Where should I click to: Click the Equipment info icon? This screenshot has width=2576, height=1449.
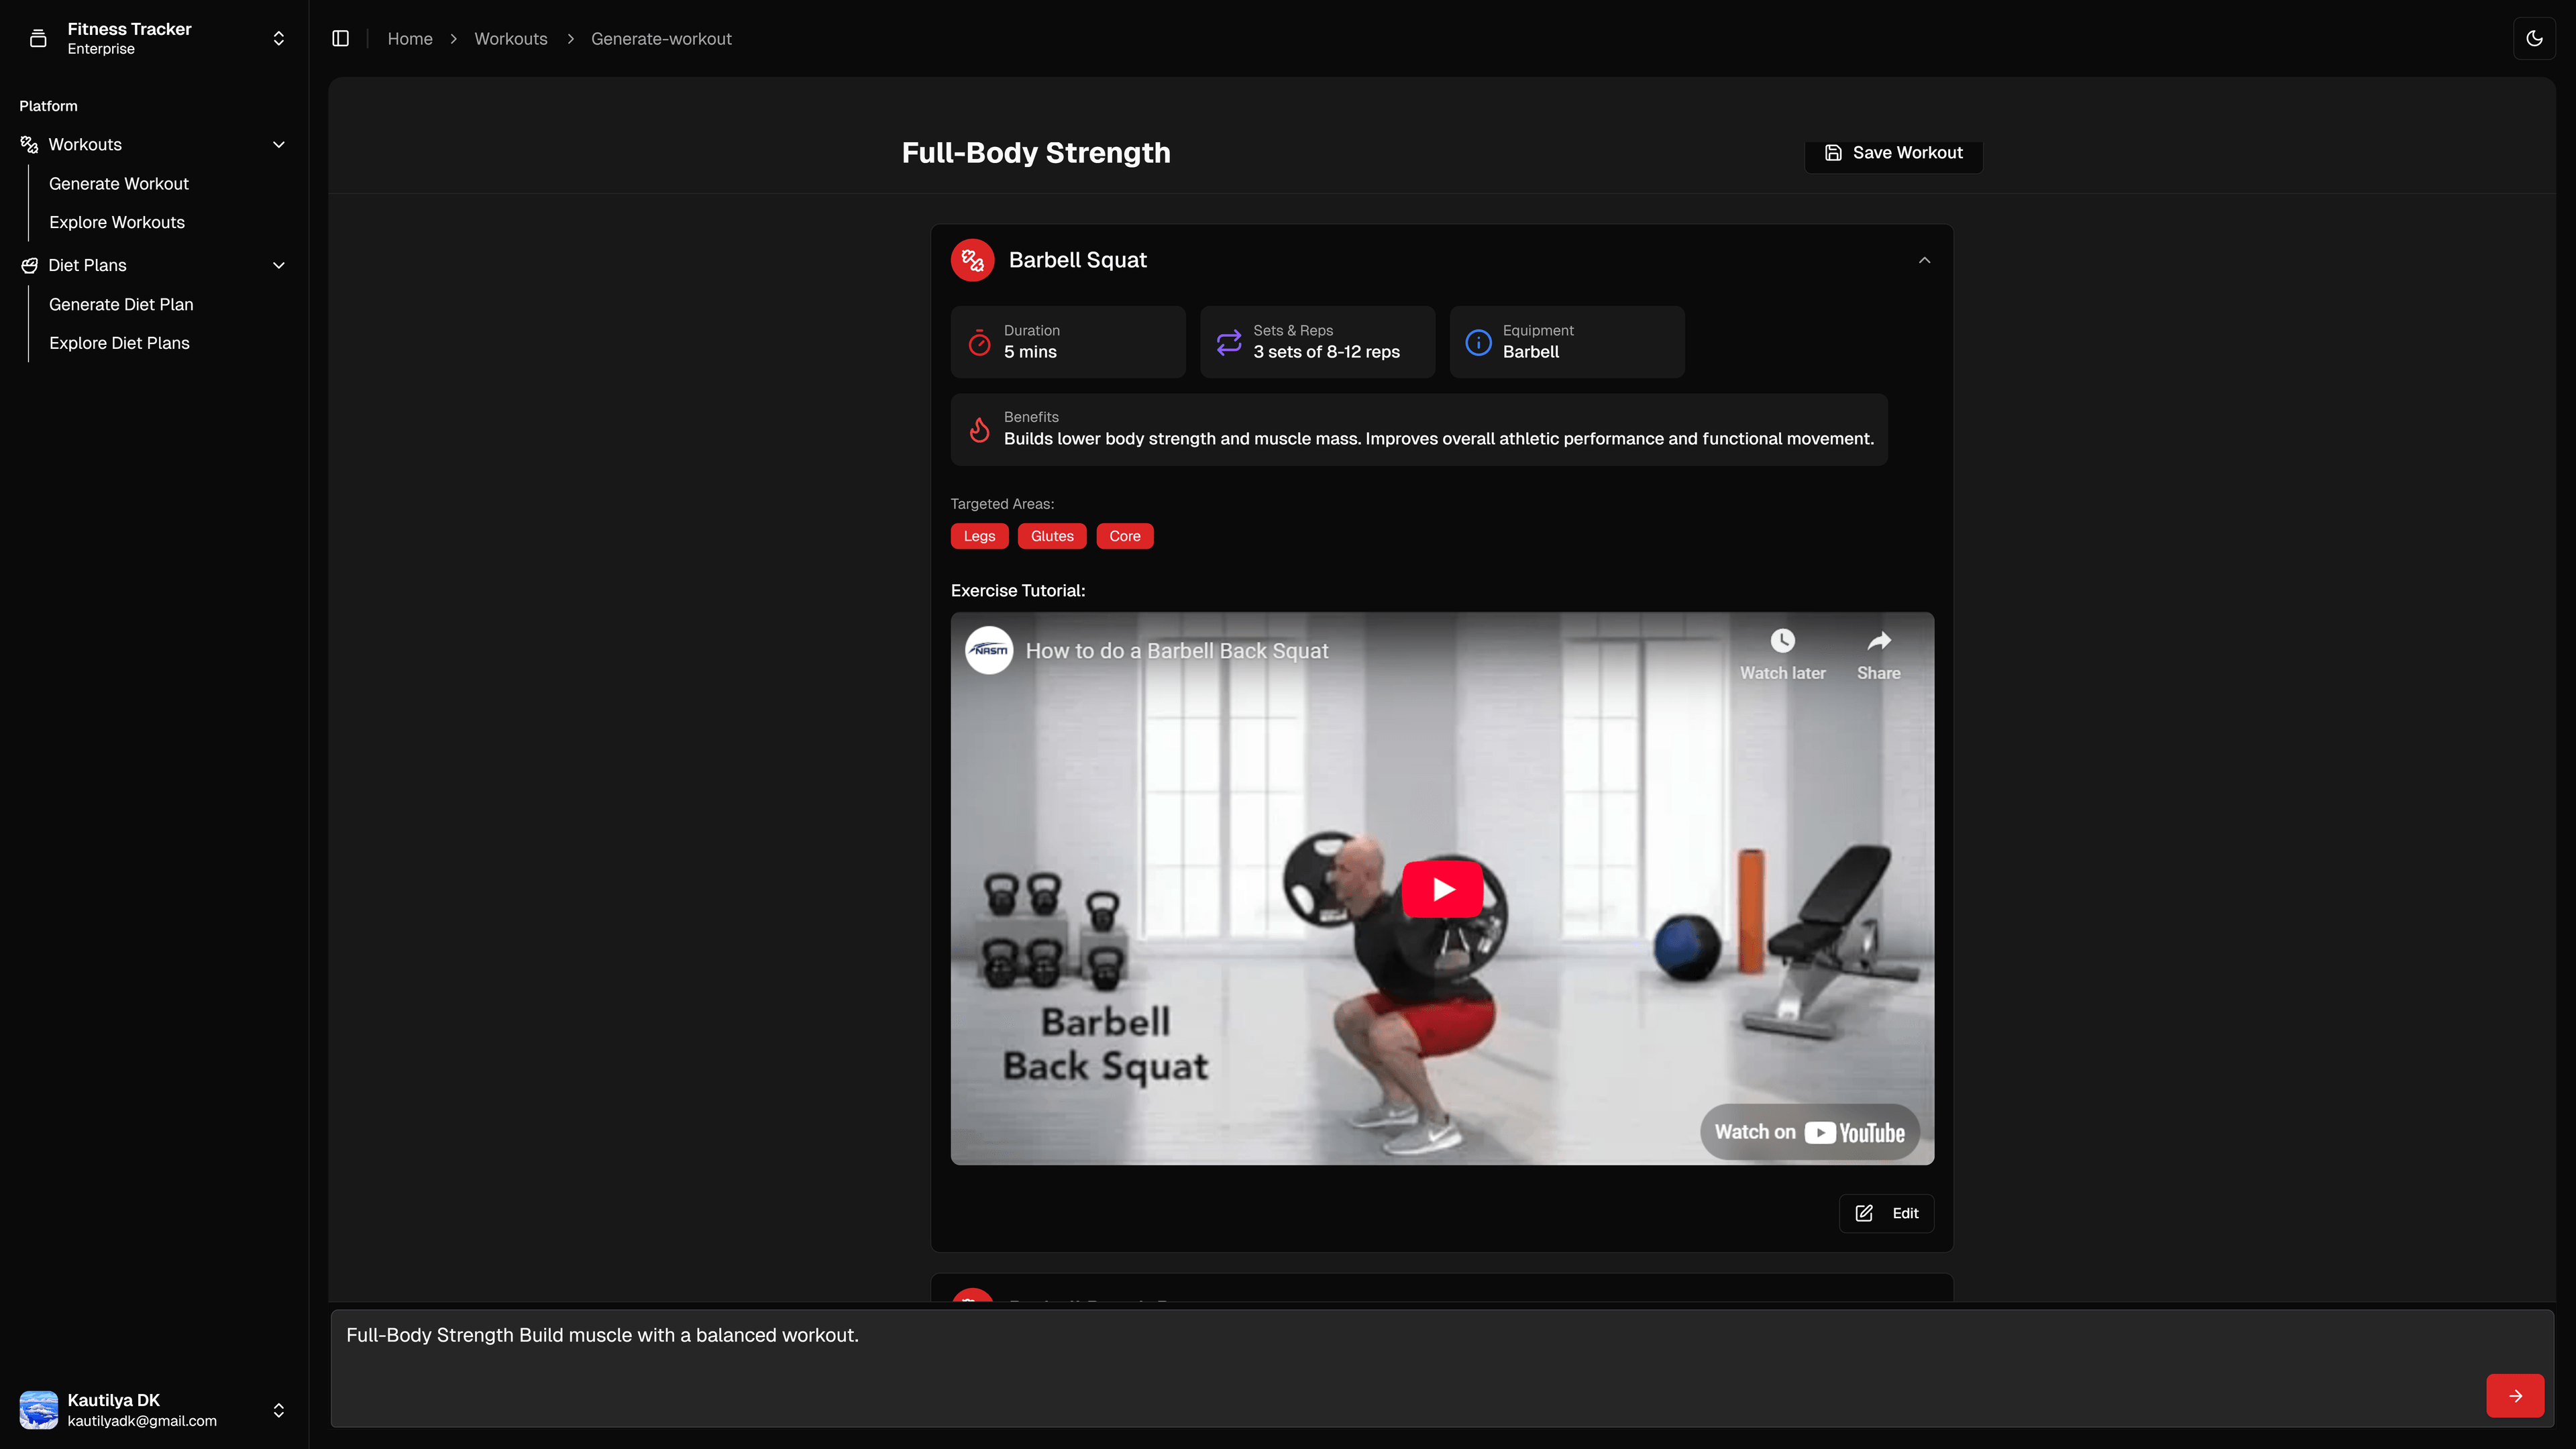(x=1478, y=342)
